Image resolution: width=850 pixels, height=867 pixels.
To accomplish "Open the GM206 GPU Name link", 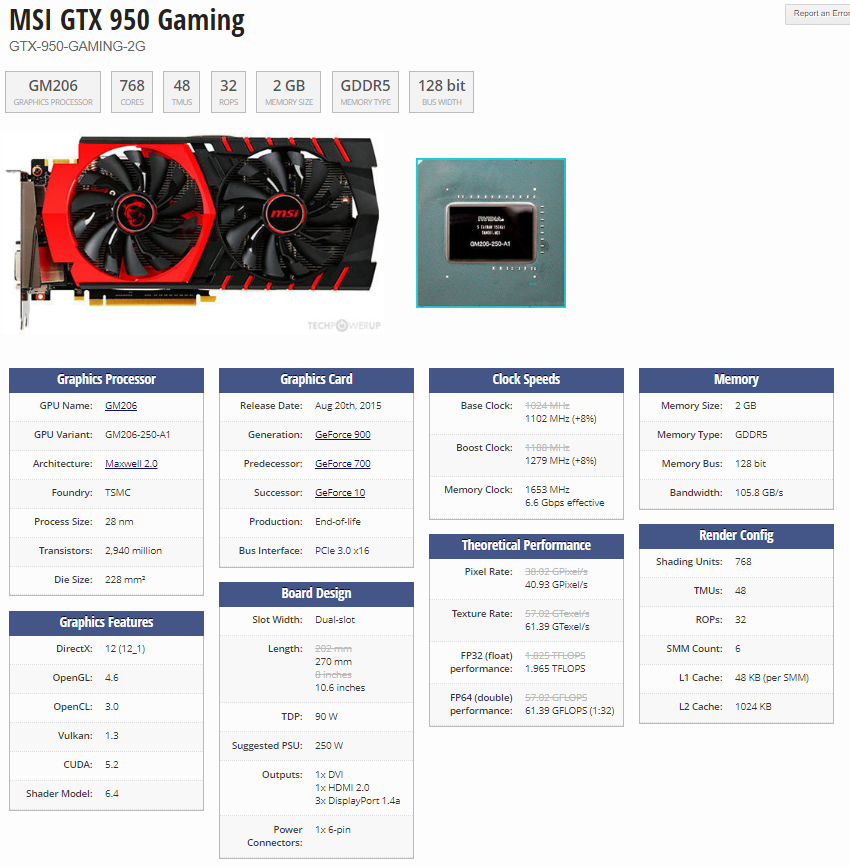I will [x=121, y=406].
